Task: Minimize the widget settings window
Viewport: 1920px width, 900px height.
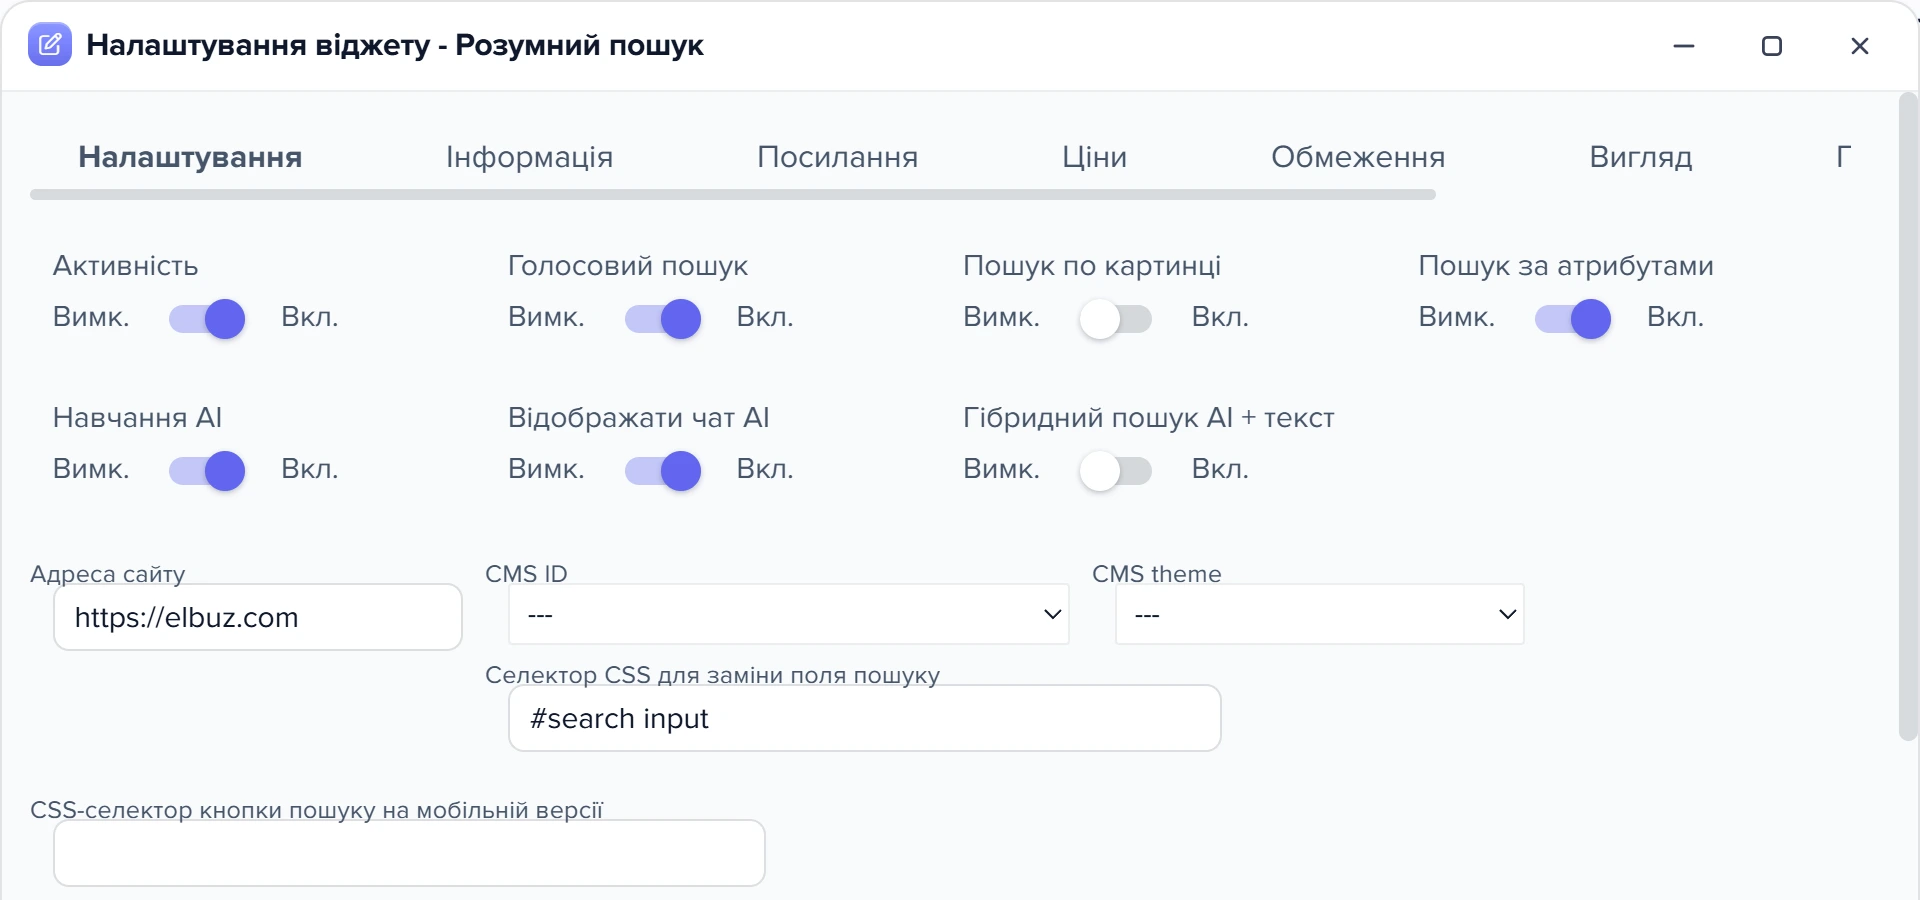Action: (1684, 46)
